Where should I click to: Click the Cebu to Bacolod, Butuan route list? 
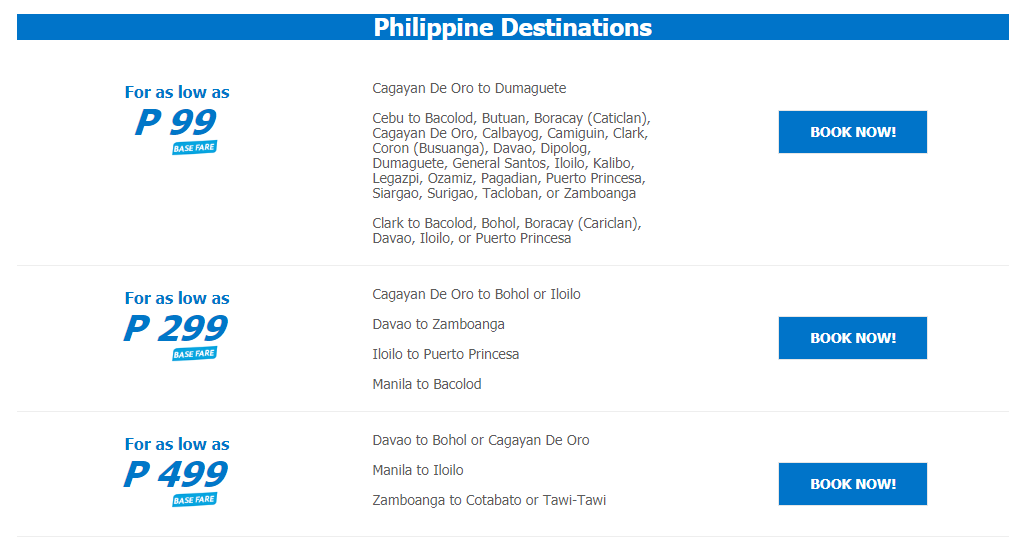[x=511, y=155]
